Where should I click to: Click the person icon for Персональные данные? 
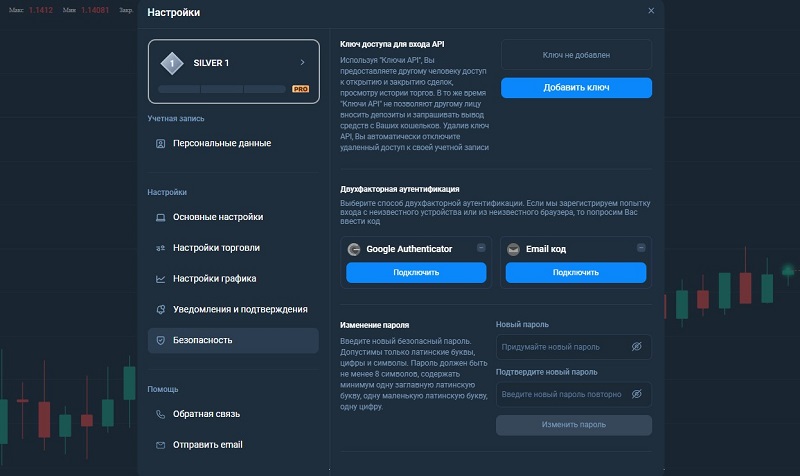coord(160,144)
